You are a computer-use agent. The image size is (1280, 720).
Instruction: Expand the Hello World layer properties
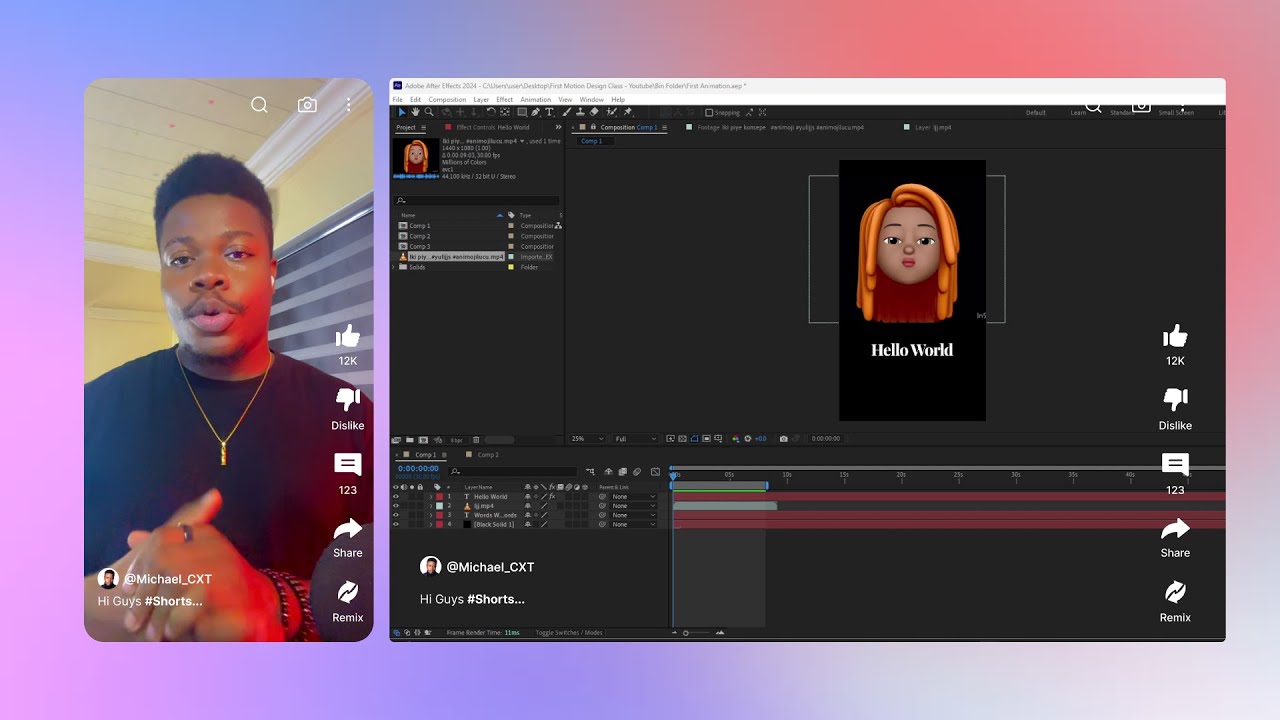(x=431, y=497)
